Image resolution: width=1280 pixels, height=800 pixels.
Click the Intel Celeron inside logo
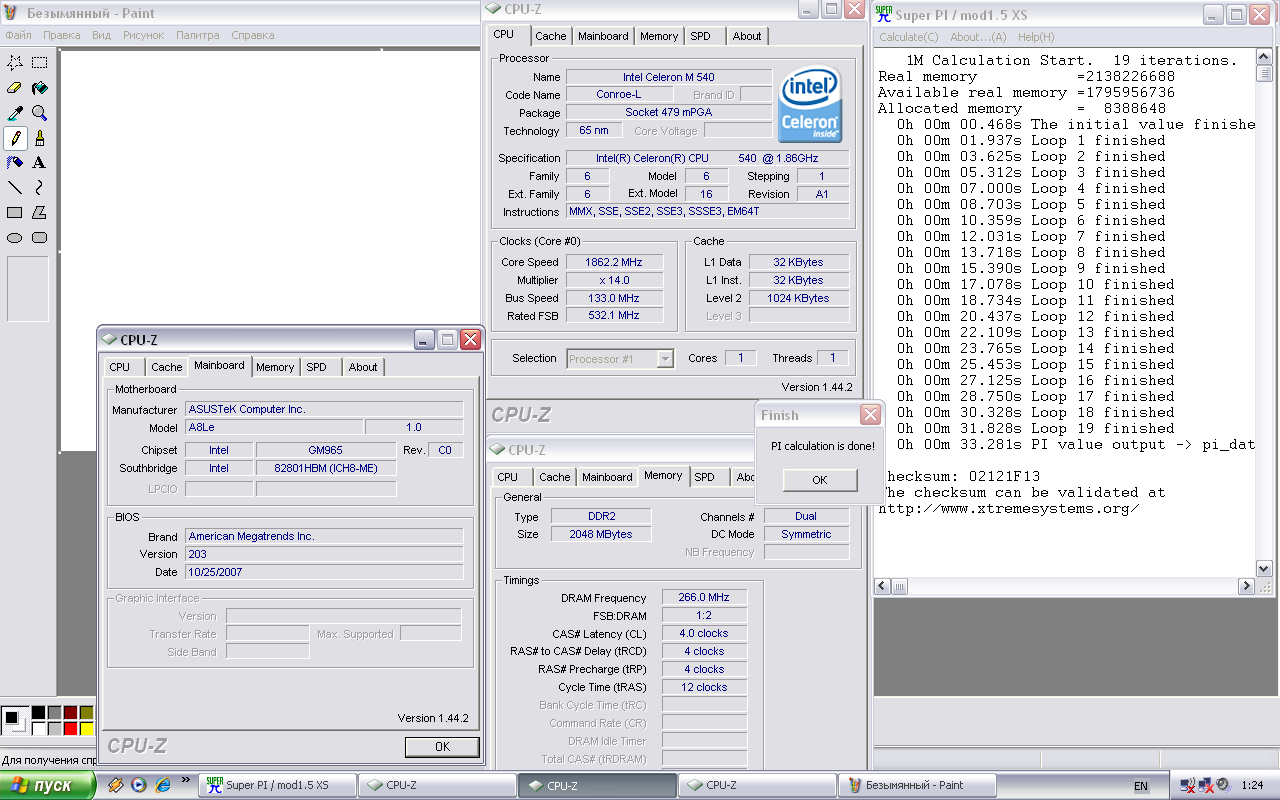(x=811, y=105)
